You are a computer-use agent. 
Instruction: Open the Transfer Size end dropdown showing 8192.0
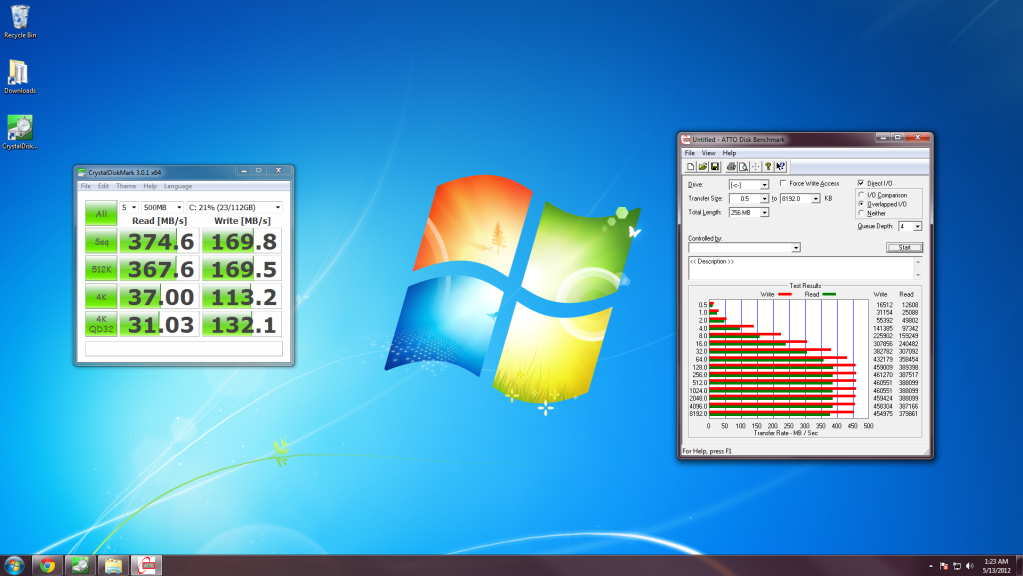(816, 198)
